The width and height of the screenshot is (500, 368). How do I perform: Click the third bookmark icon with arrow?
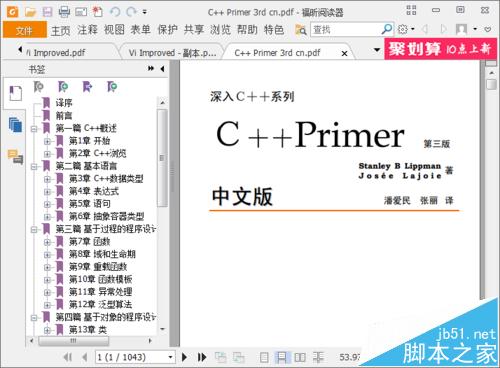click(87, 87)
